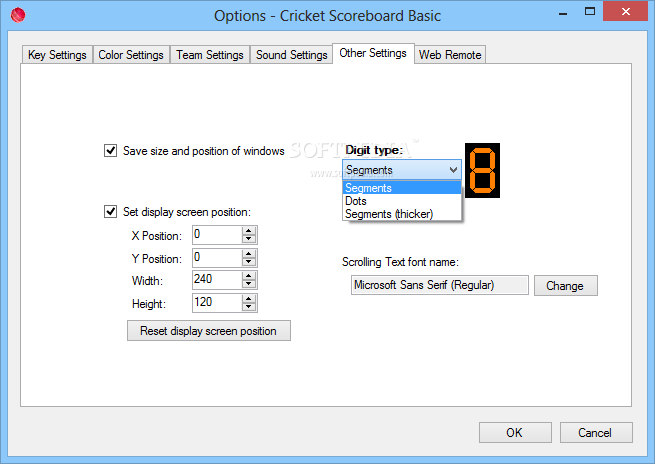Focus the Width value field
The width and height of the screenshot is (655, 464).
[217, 280]
